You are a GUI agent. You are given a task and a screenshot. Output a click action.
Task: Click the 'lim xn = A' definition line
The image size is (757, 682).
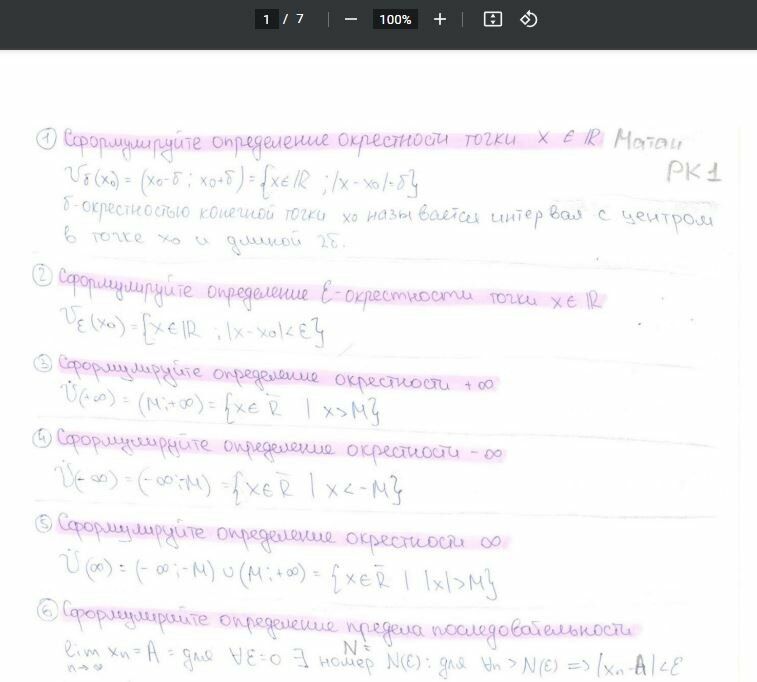click(373, 660)
